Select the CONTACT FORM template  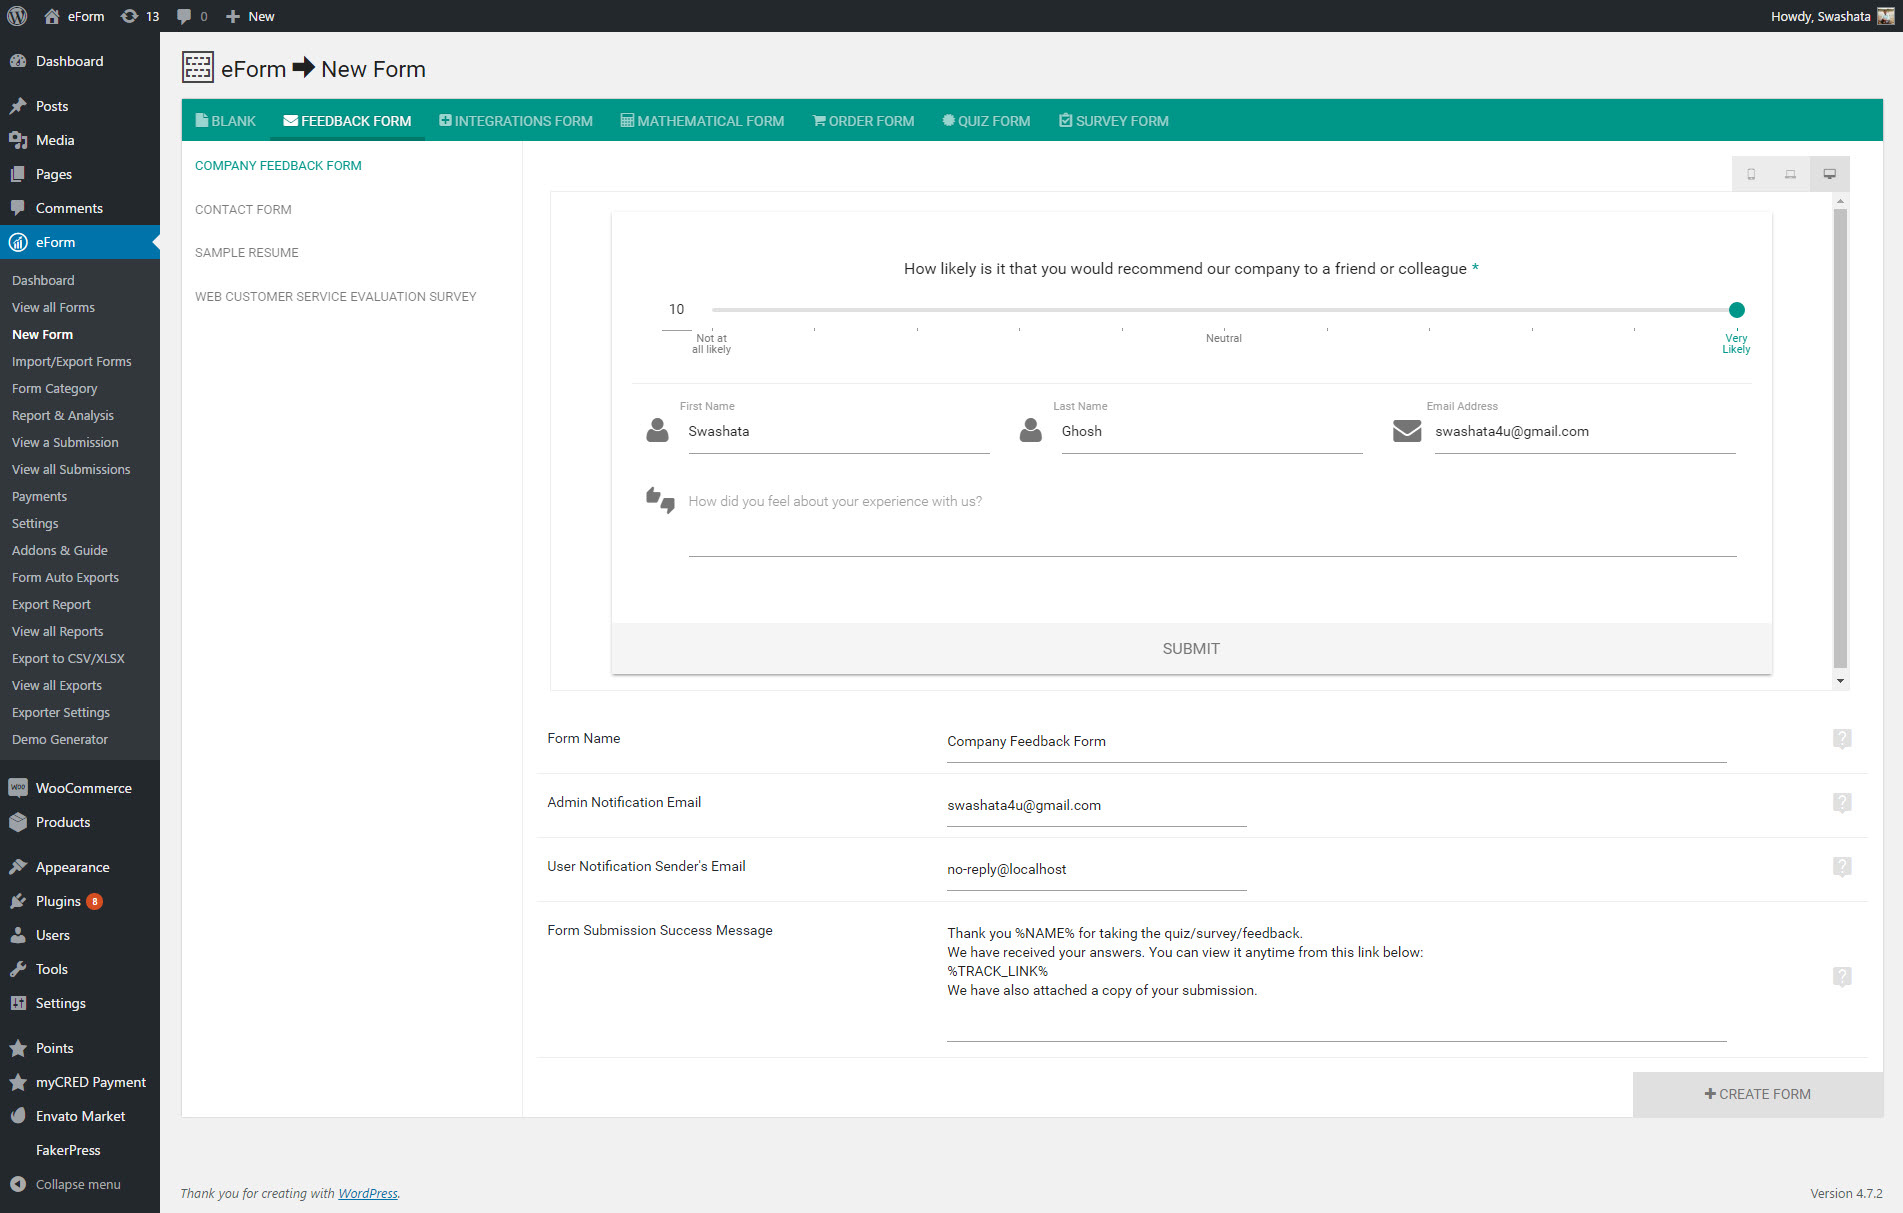point(243,209)
